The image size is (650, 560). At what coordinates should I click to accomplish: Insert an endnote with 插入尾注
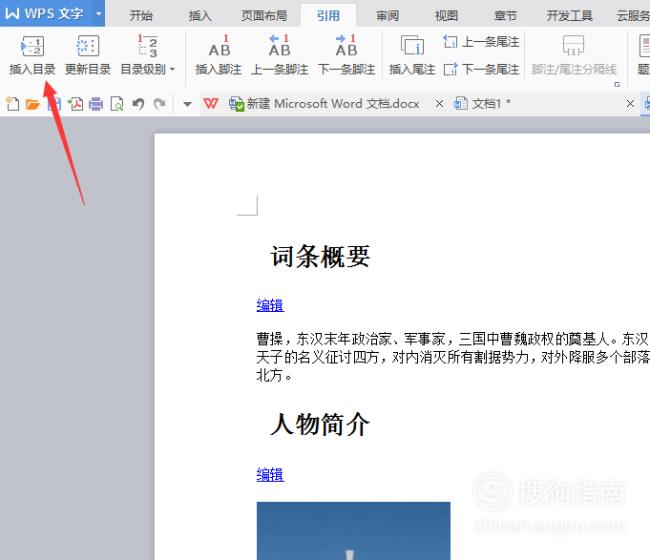point(412,55)
